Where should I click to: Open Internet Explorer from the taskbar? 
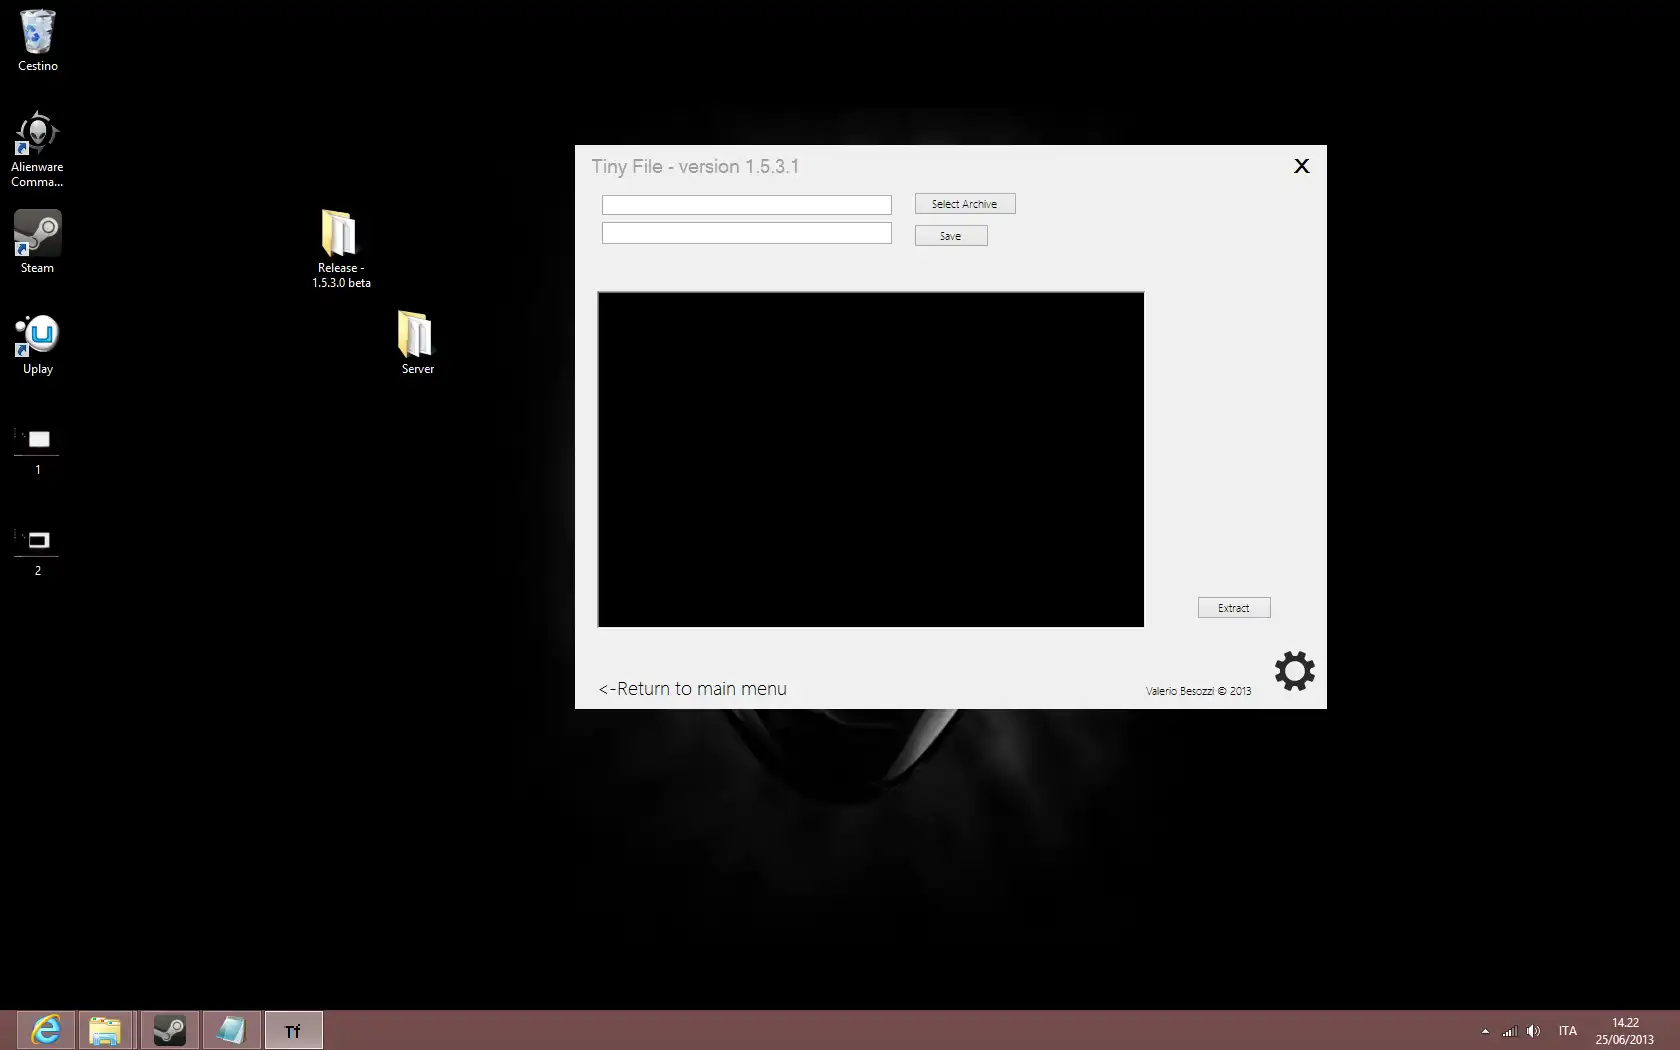[46, 1030]
